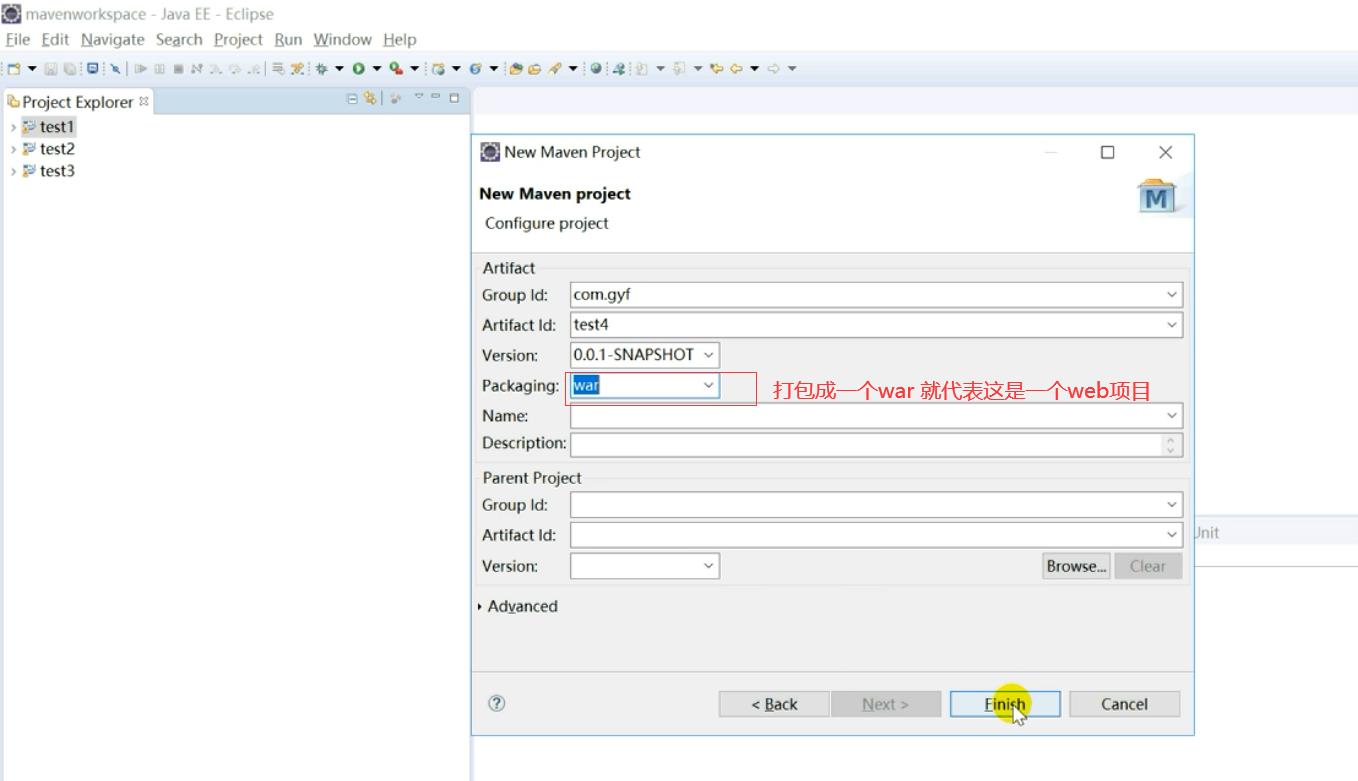1358x781 pixels.
Task: Open the Name field dropdown
Action: [1172, 415]
